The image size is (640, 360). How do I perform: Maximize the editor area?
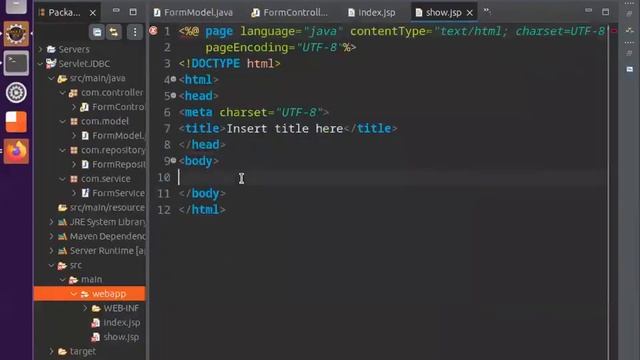[x=605, y=12]
